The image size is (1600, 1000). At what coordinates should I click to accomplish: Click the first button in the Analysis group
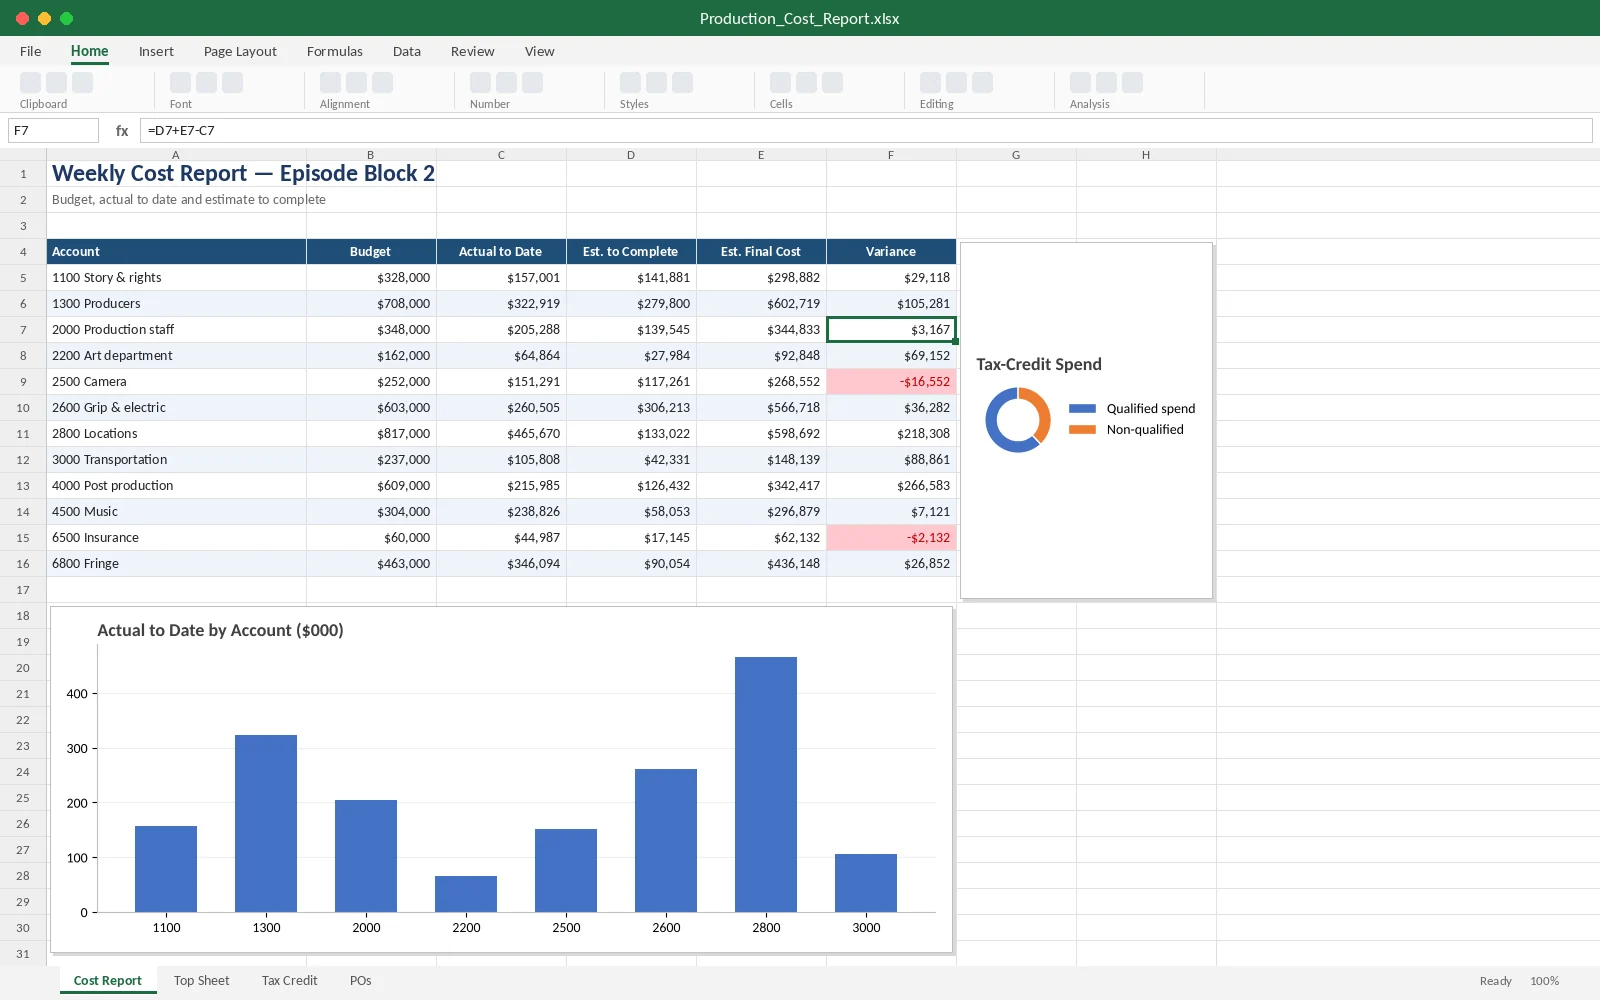[x=1081, y=83]
